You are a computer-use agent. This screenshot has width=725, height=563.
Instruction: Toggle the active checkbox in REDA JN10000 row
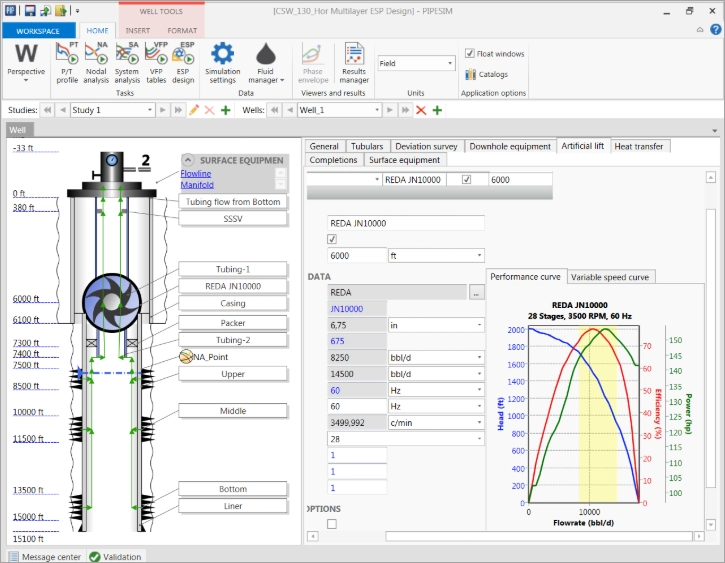pos(467,179)
